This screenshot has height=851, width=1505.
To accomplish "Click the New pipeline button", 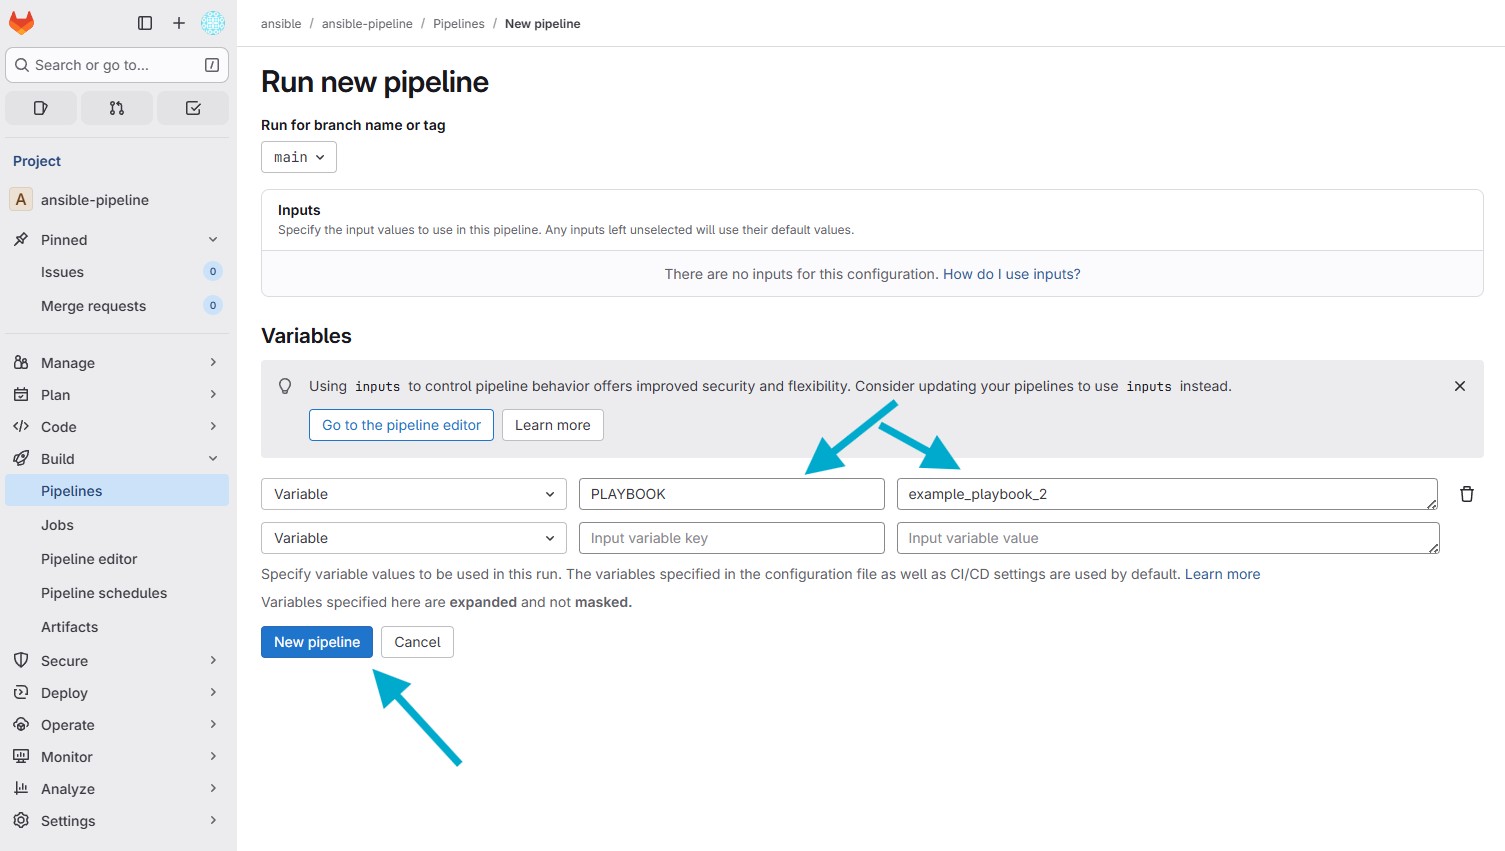I will tap(316, 642).
